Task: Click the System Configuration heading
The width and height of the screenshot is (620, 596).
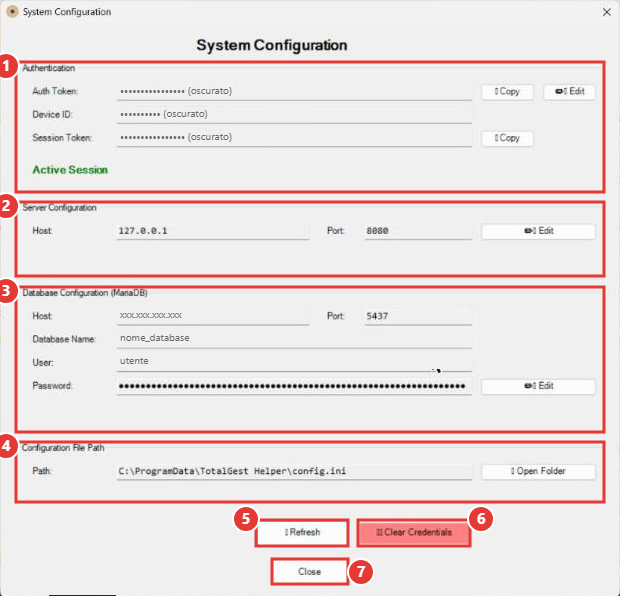Action: point(272,45)
